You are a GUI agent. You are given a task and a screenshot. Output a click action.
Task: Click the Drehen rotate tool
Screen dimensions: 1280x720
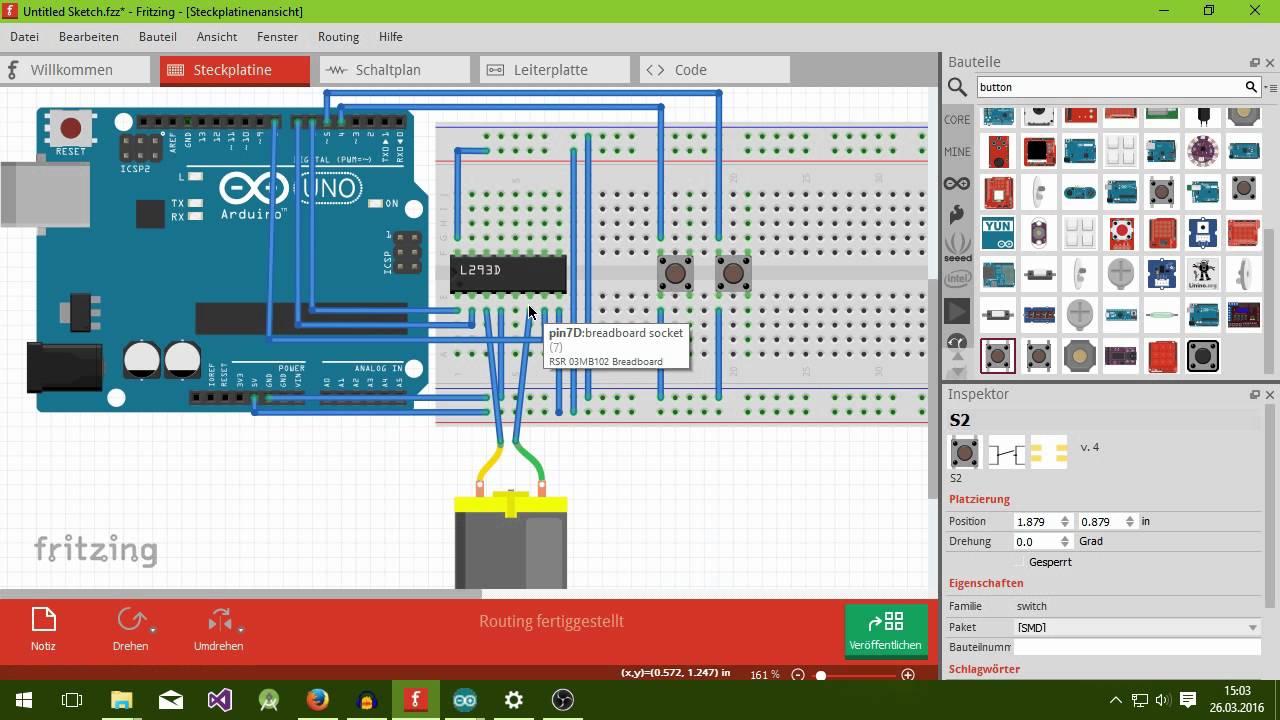130,629
